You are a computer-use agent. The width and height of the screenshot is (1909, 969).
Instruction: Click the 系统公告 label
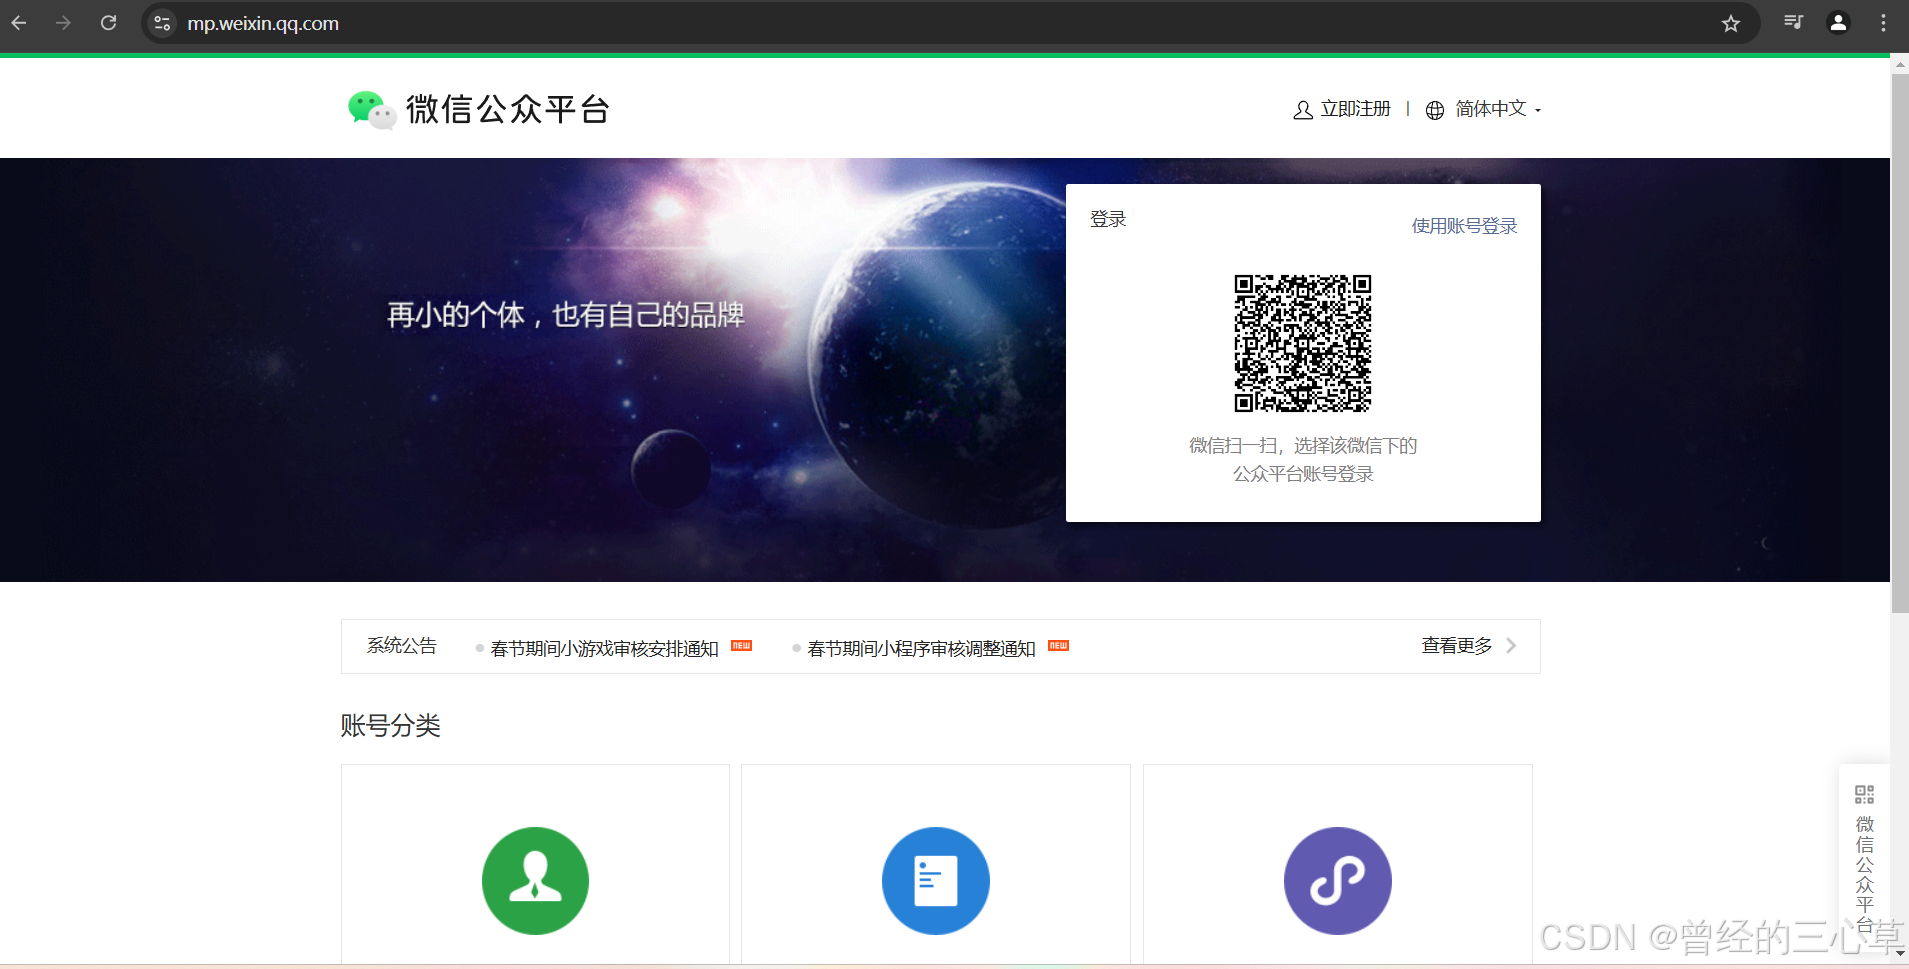[x=401, y=646]
